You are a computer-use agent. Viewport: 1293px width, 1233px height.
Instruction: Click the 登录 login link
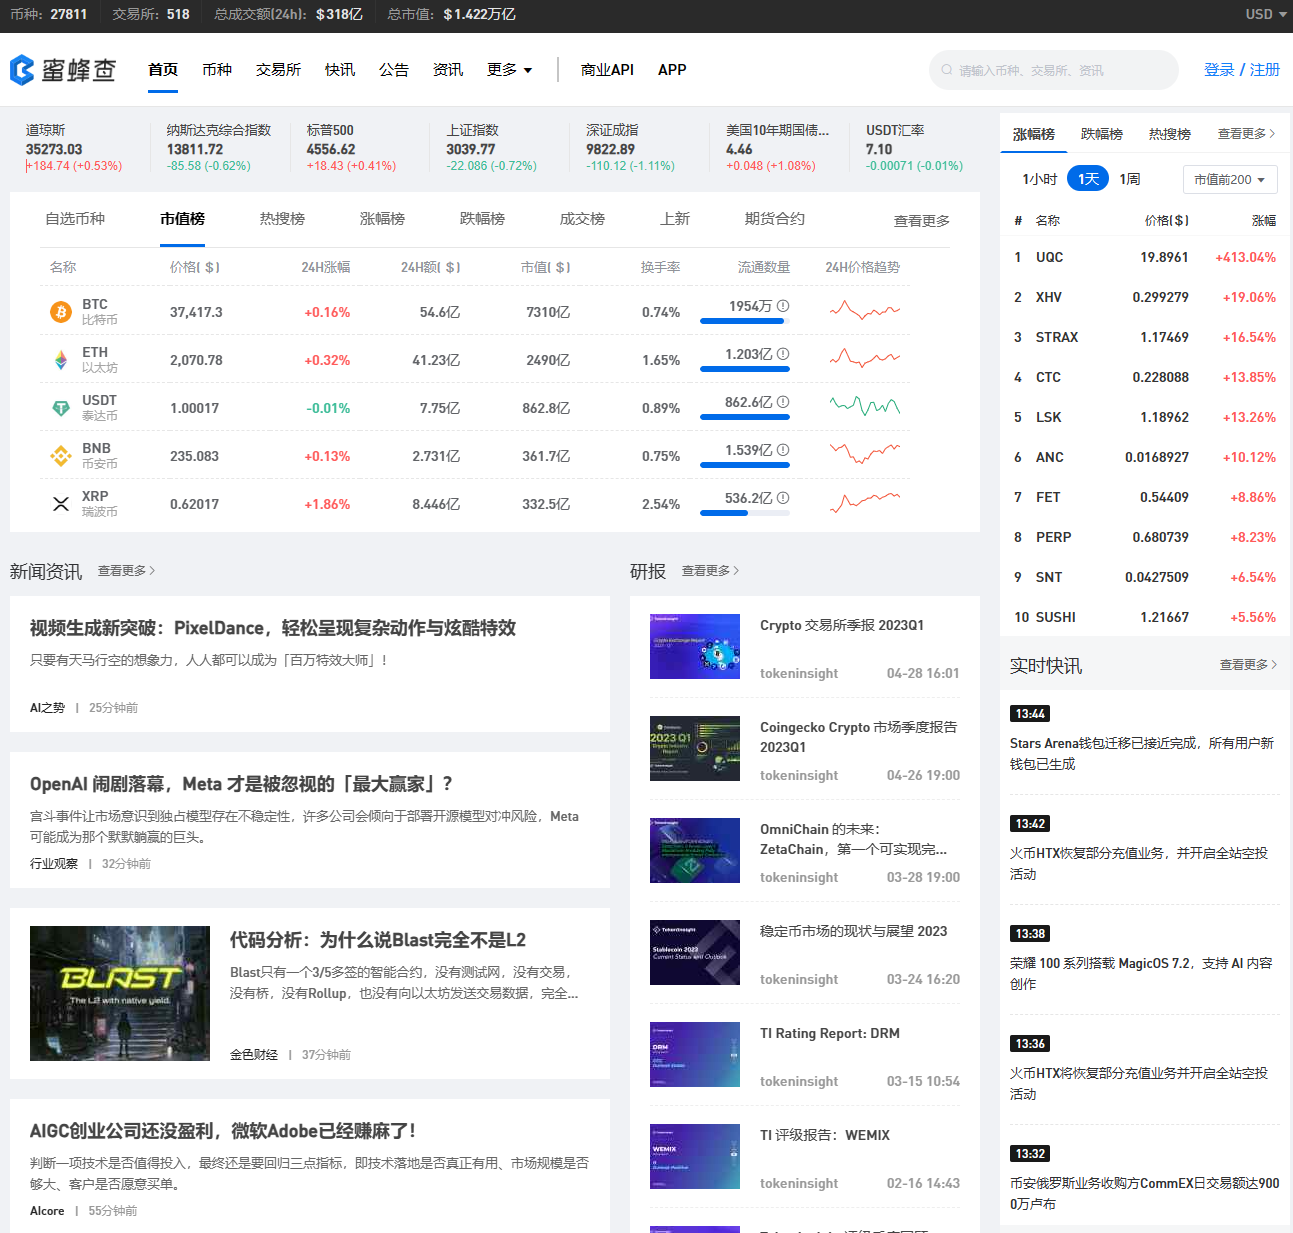click(x=1218, y=70)
